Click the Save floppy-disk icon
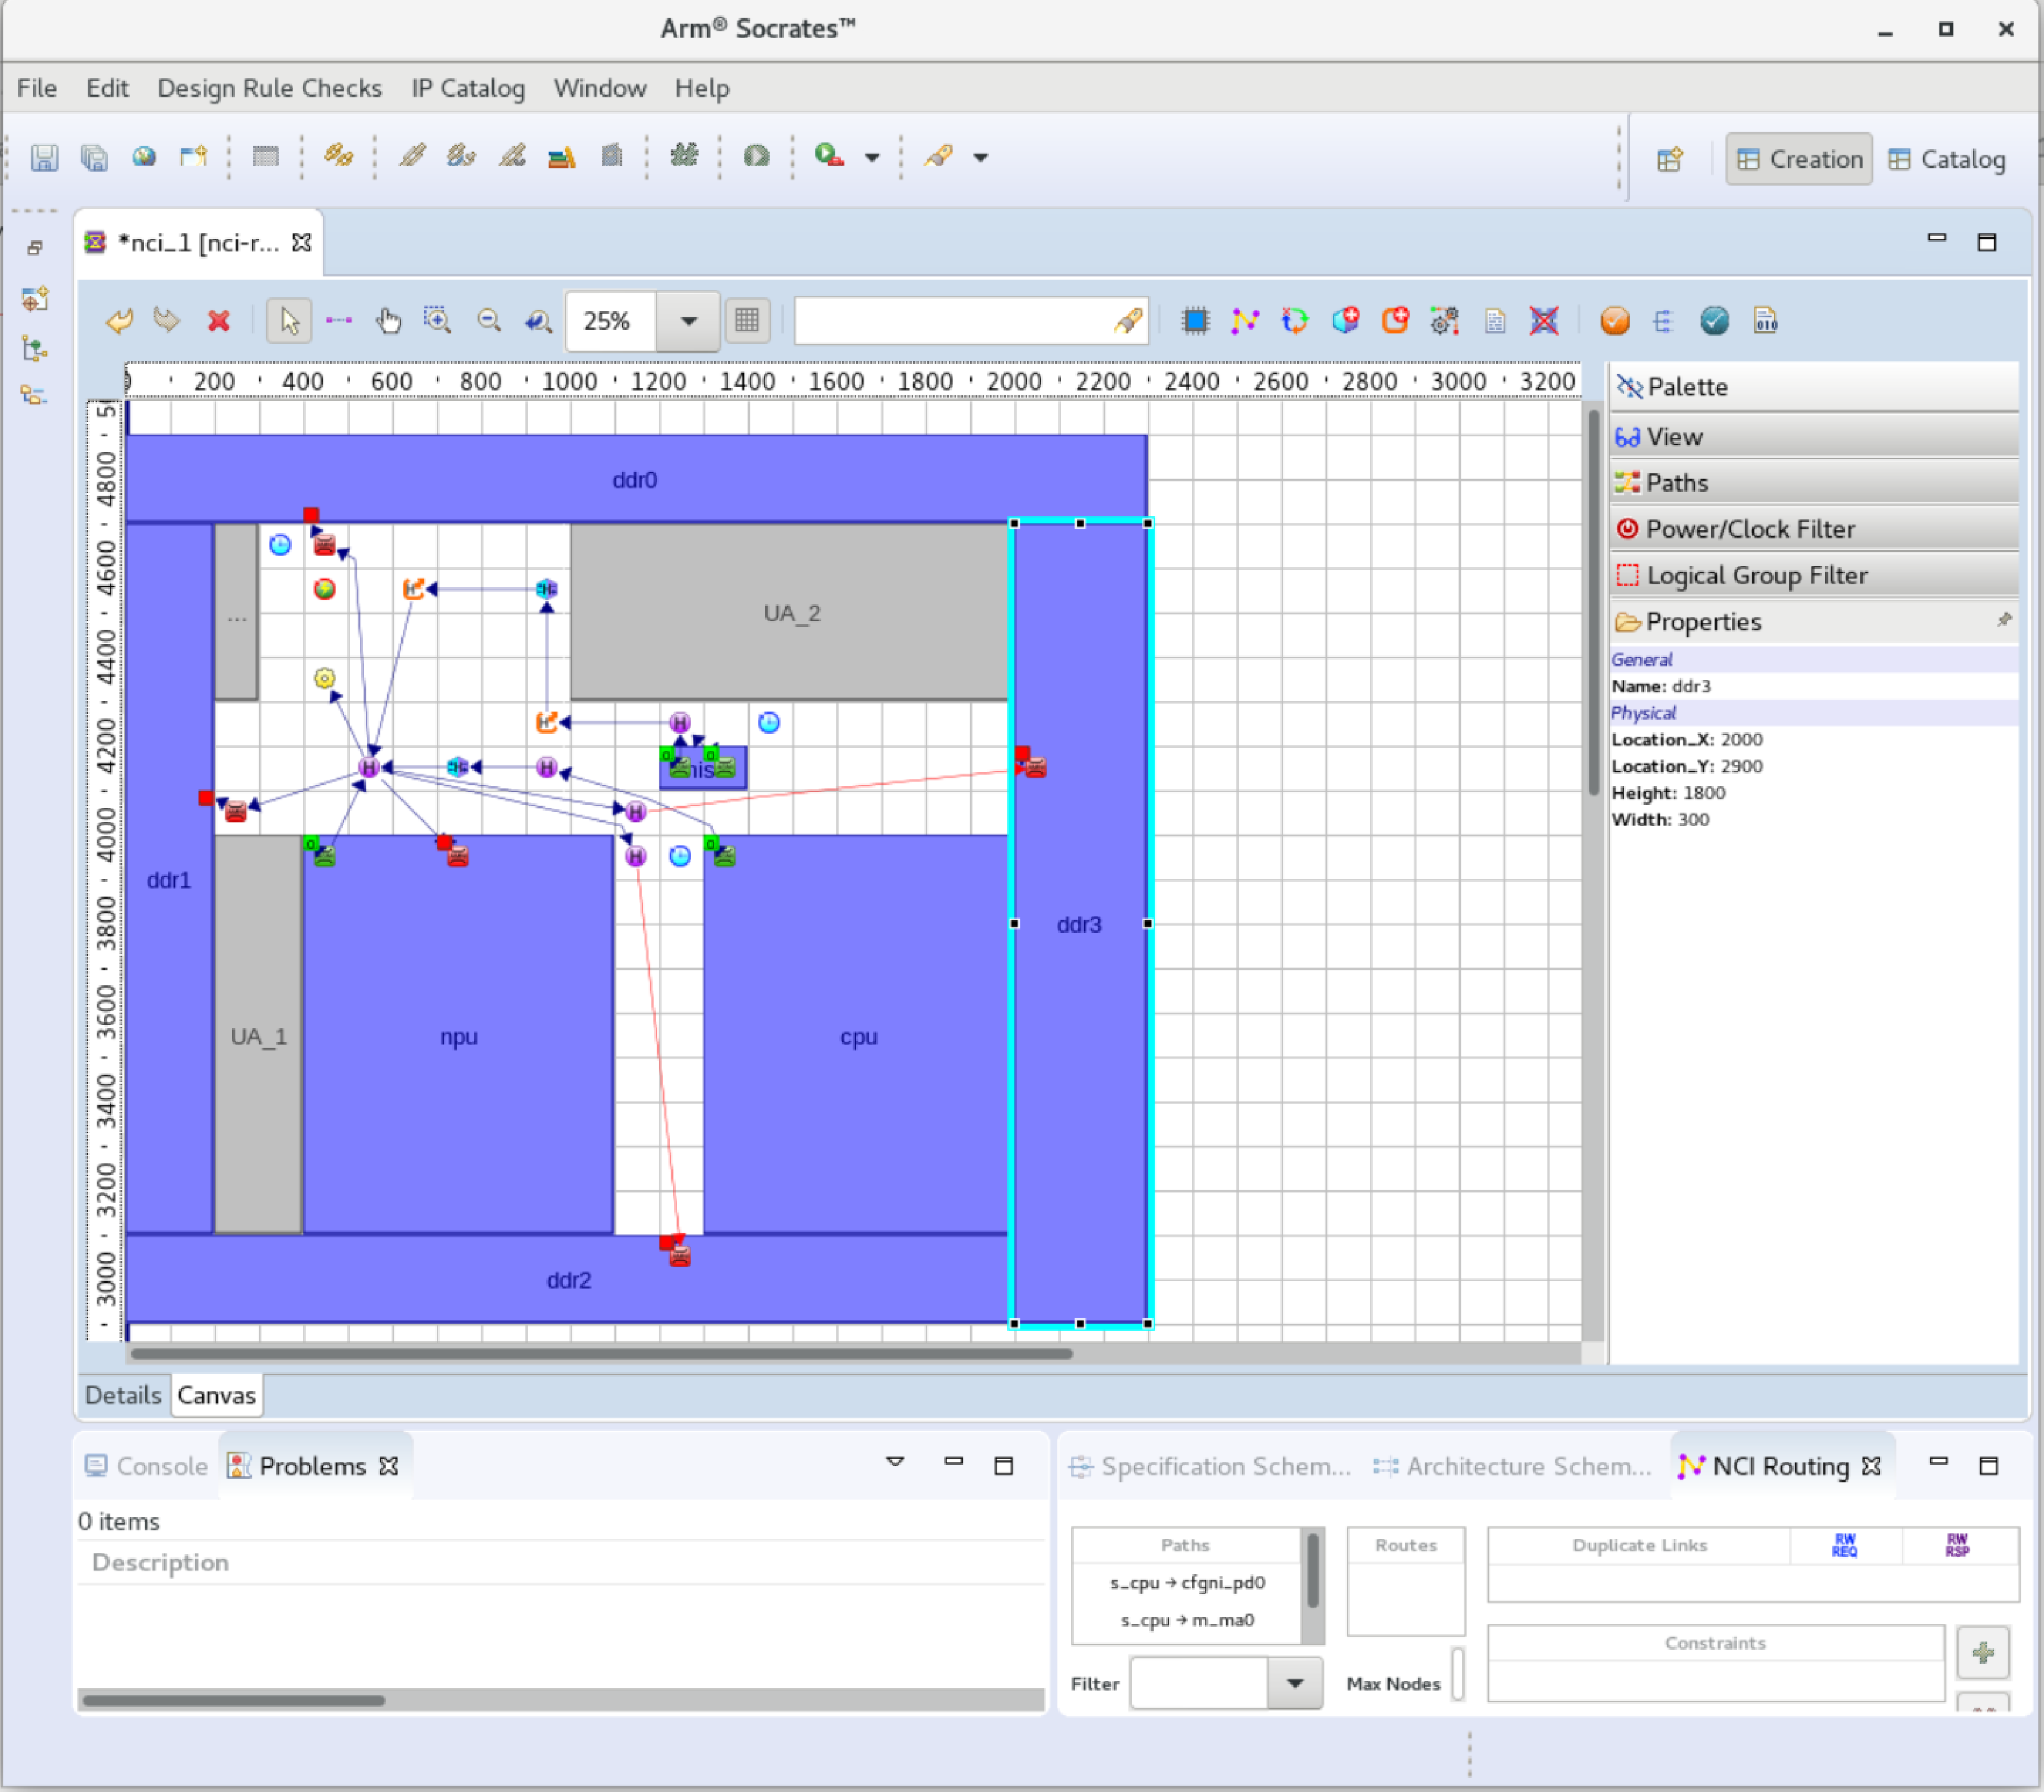 click(44, 158)
